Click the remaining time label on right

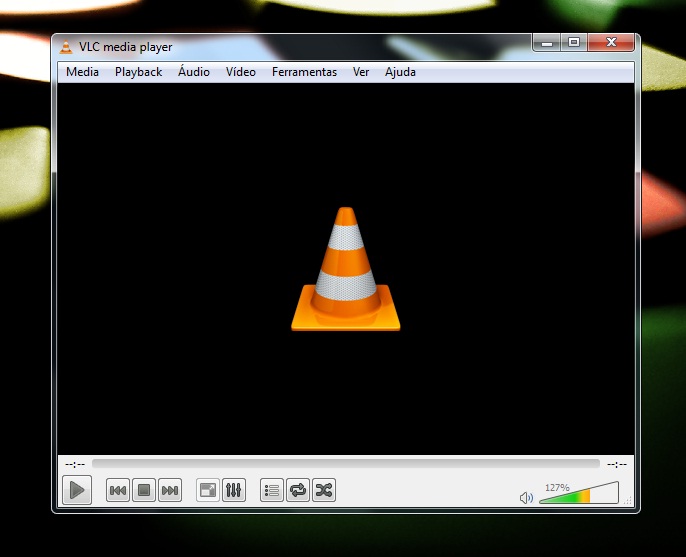pyautogui.click(x=617, y=464)
